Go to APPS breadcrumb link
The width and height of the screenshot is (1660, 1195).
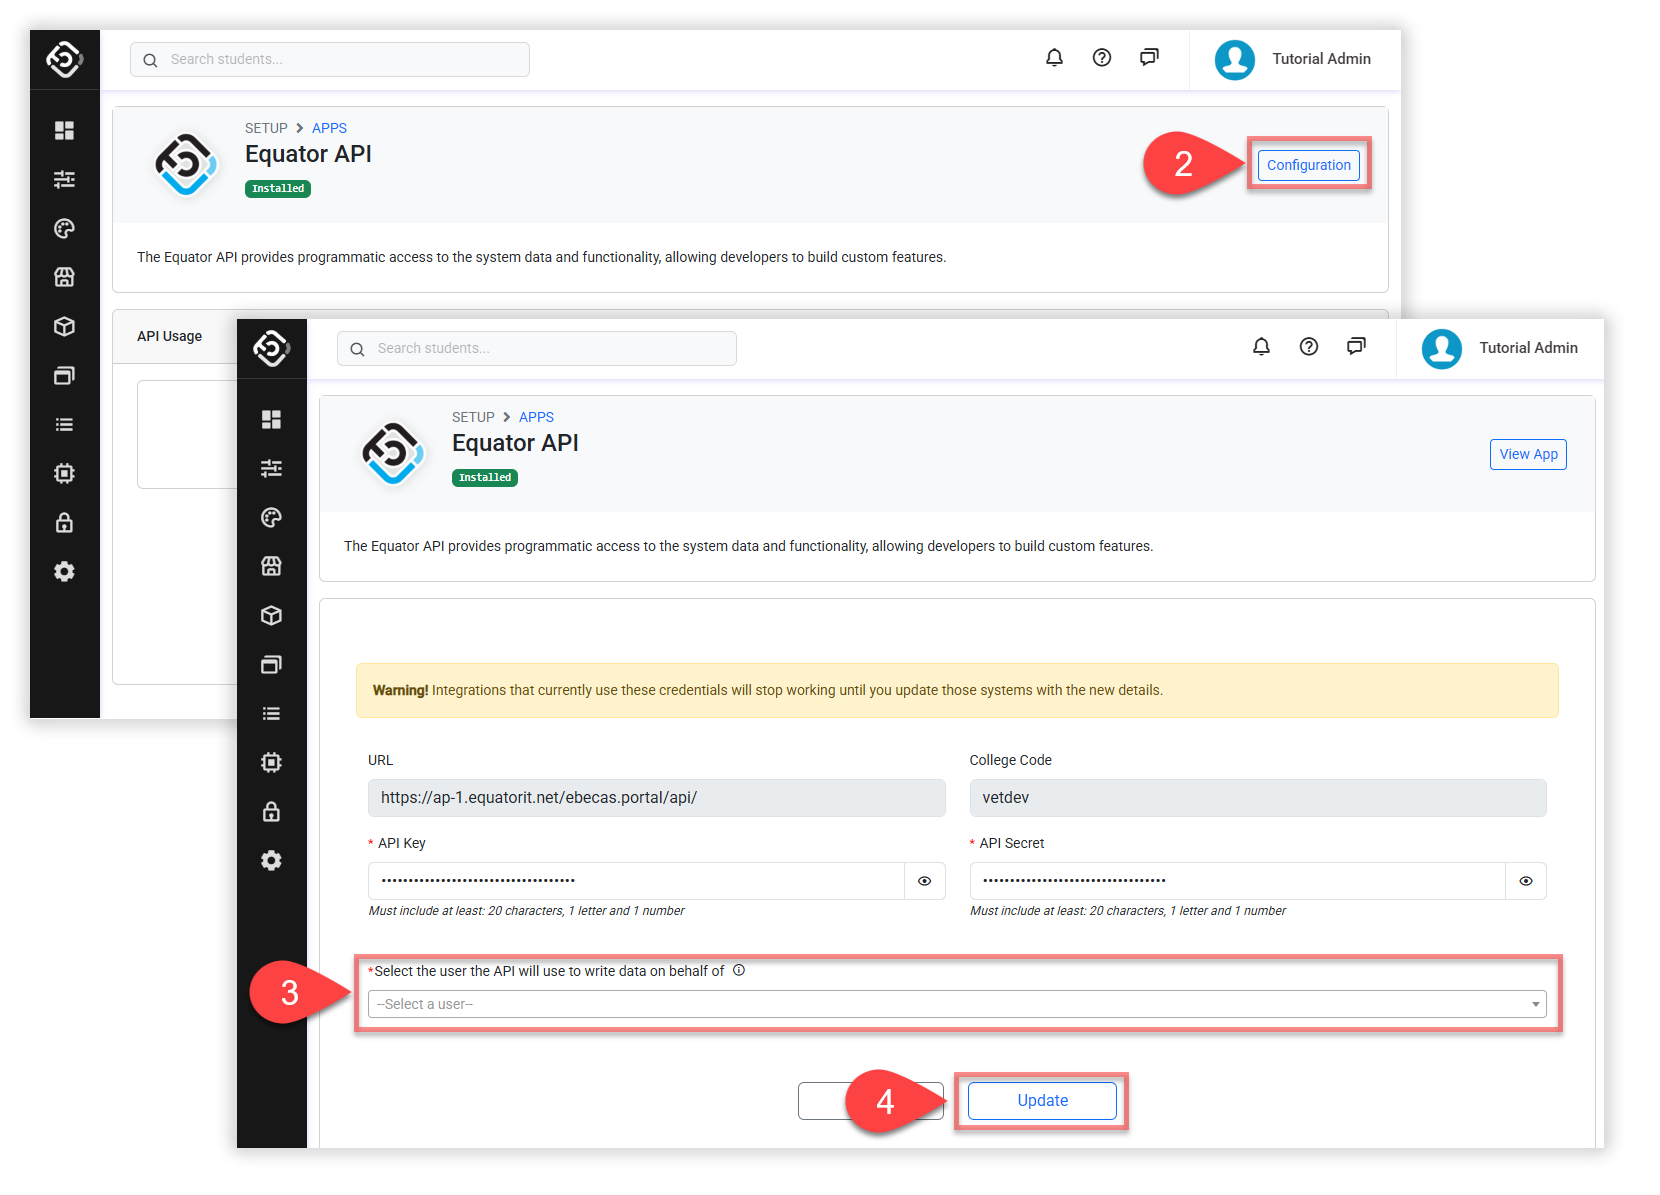click(536, 417)
